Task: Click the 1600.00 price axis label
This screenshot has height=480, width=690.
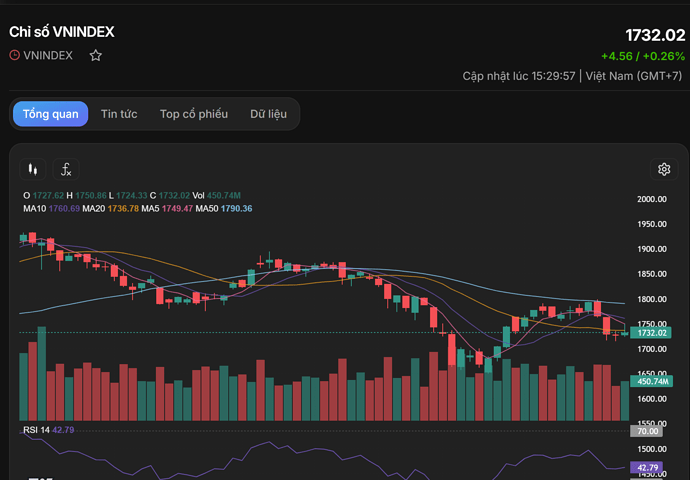Action: [x=652, y=399]
